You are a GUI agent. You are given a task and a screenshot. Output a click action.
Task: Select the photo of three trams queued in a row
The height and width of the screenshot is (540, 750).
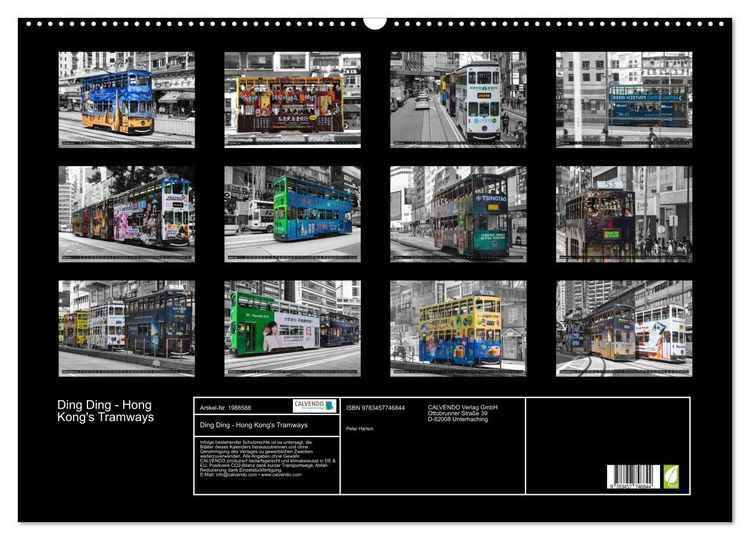pyautogui.click(x=127, y=328)
